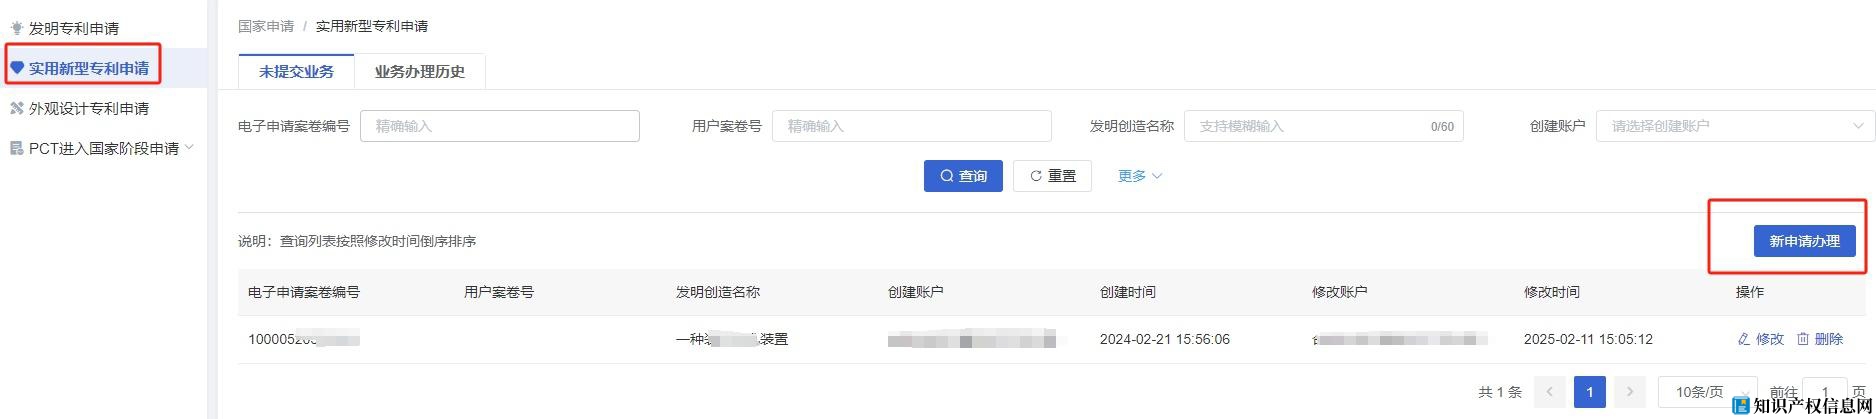Click the 电子申请案卷编号 input field
Screen dimensions: 1876x419
499,126
